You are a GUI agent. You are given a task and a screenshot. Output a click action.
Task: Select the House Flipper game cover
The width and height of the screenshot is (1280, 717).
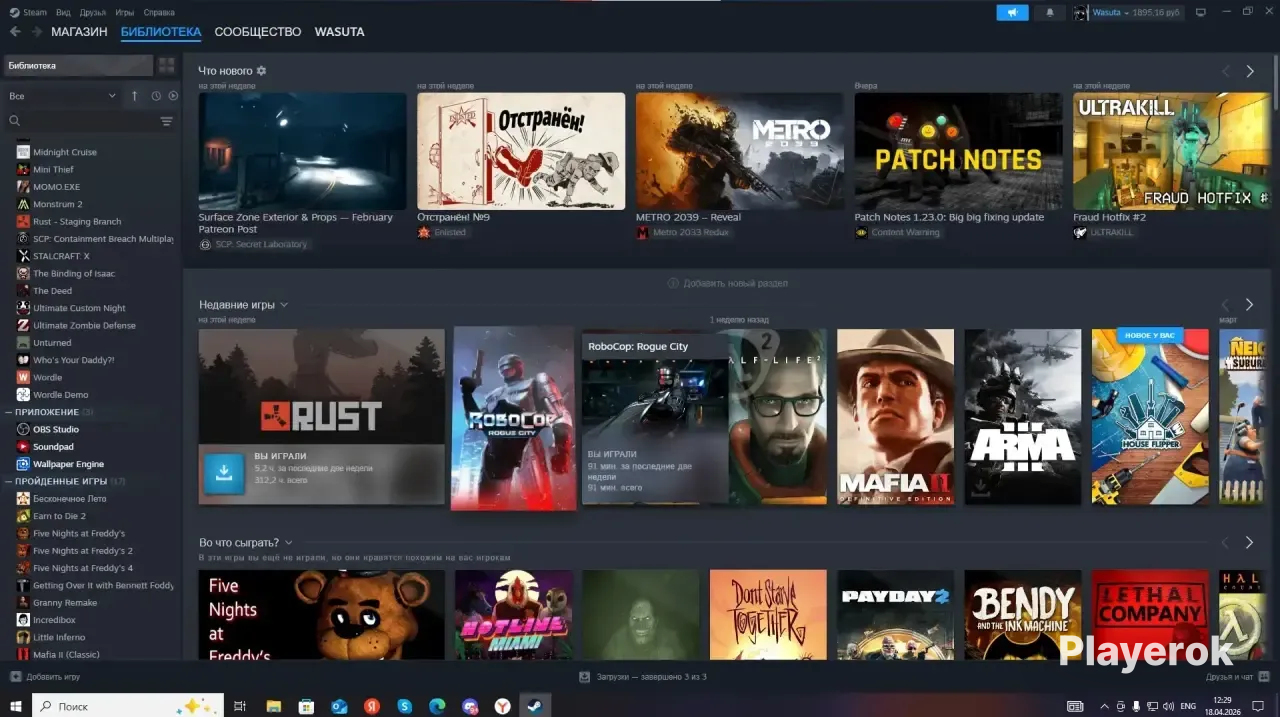point(1150,417)
